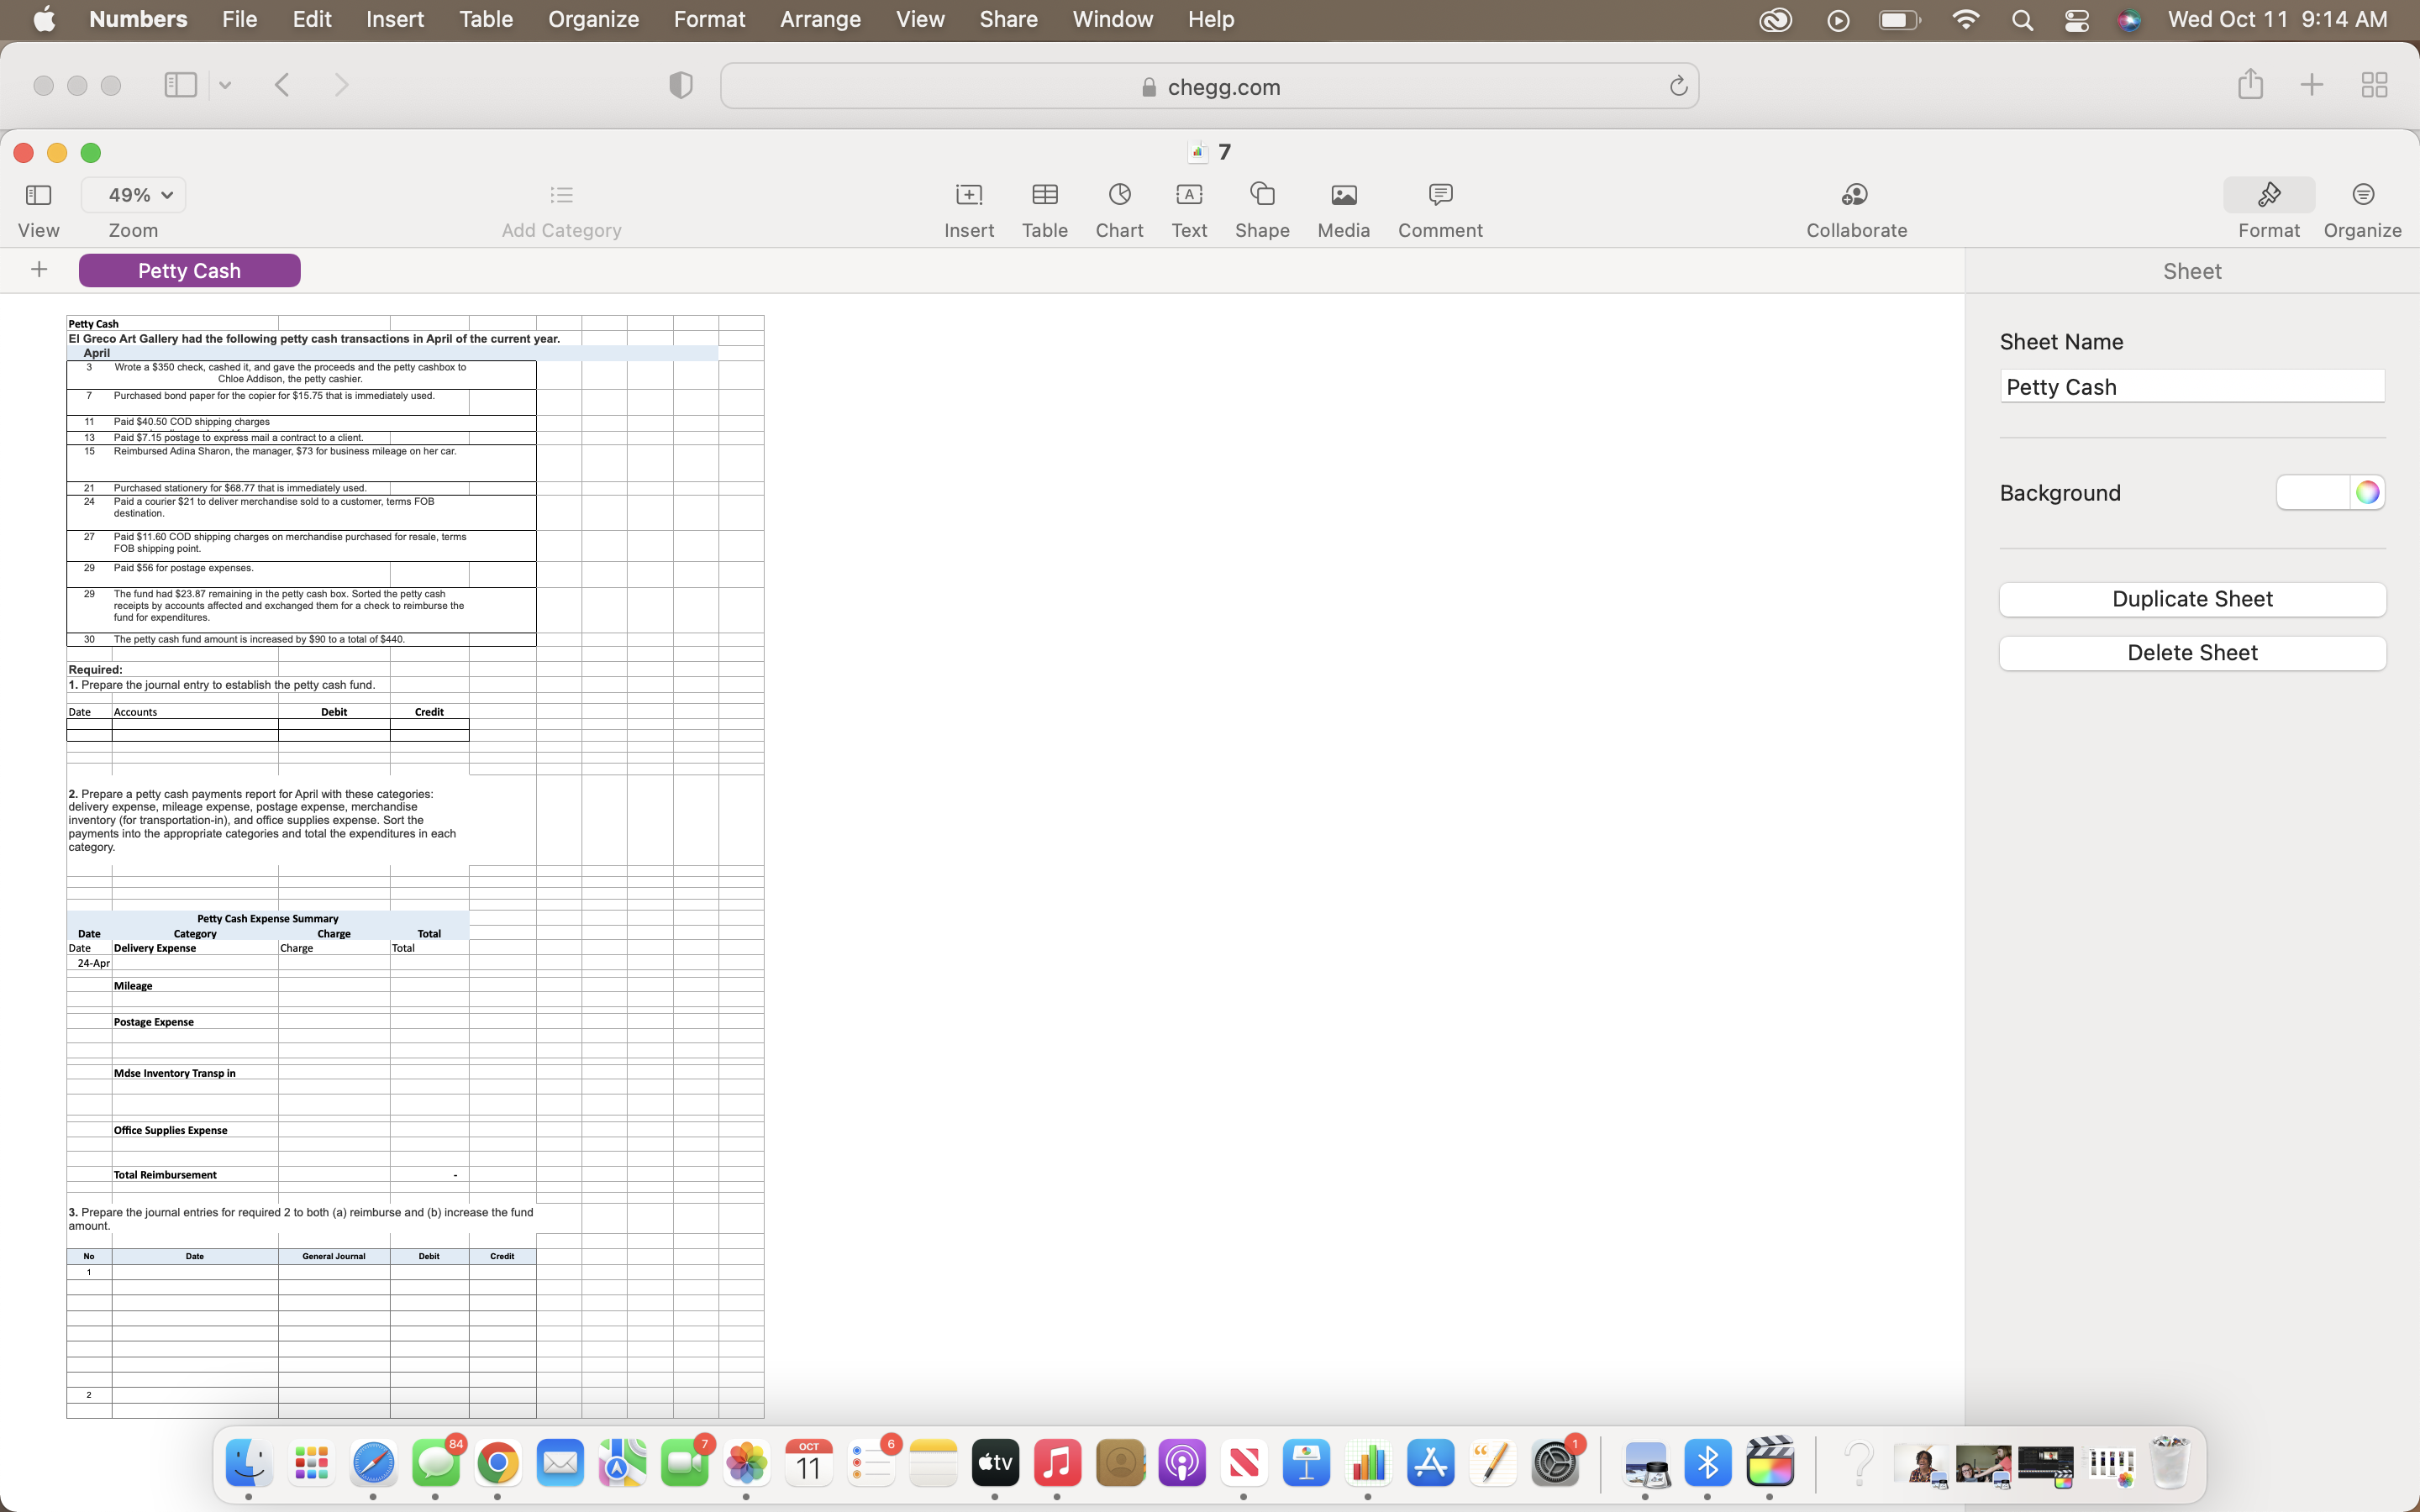This screenshot has width=2420, height=1512.
Task: Open the Table insertion tool
Action: [1044, 207]
